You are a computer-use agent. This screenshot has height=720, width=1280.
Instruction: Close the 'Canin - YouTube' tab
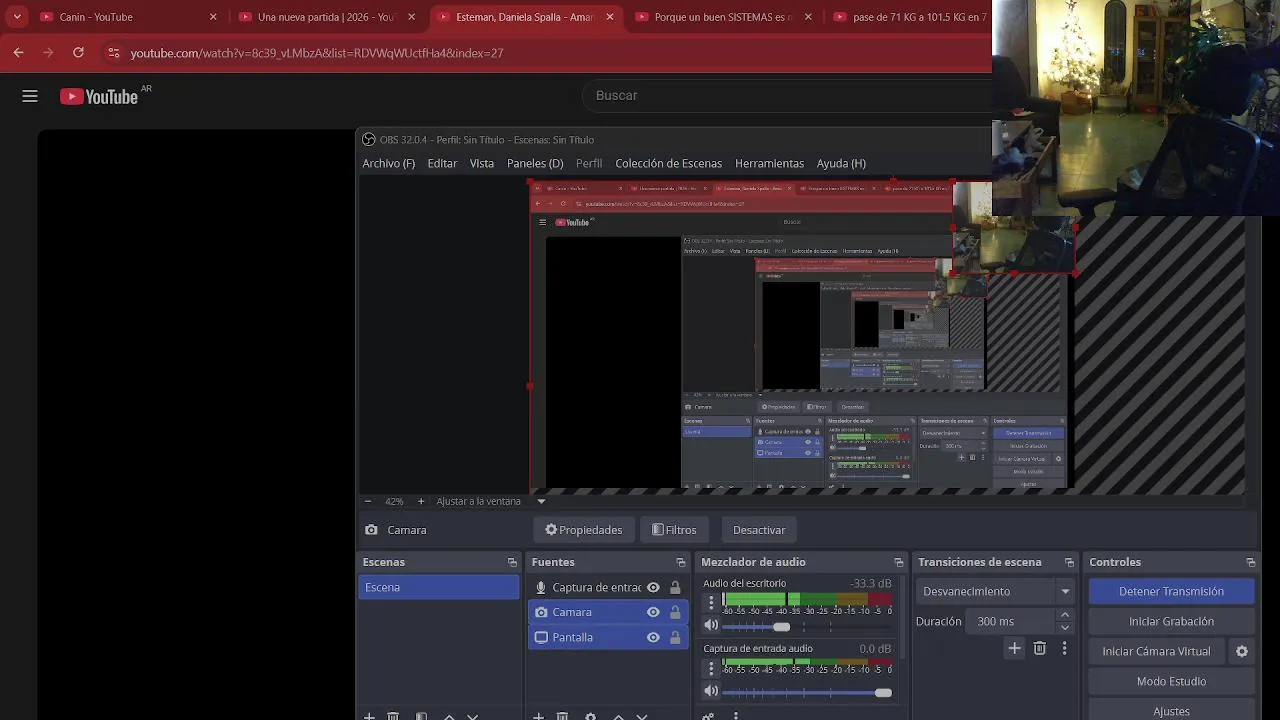pos(213,17)
